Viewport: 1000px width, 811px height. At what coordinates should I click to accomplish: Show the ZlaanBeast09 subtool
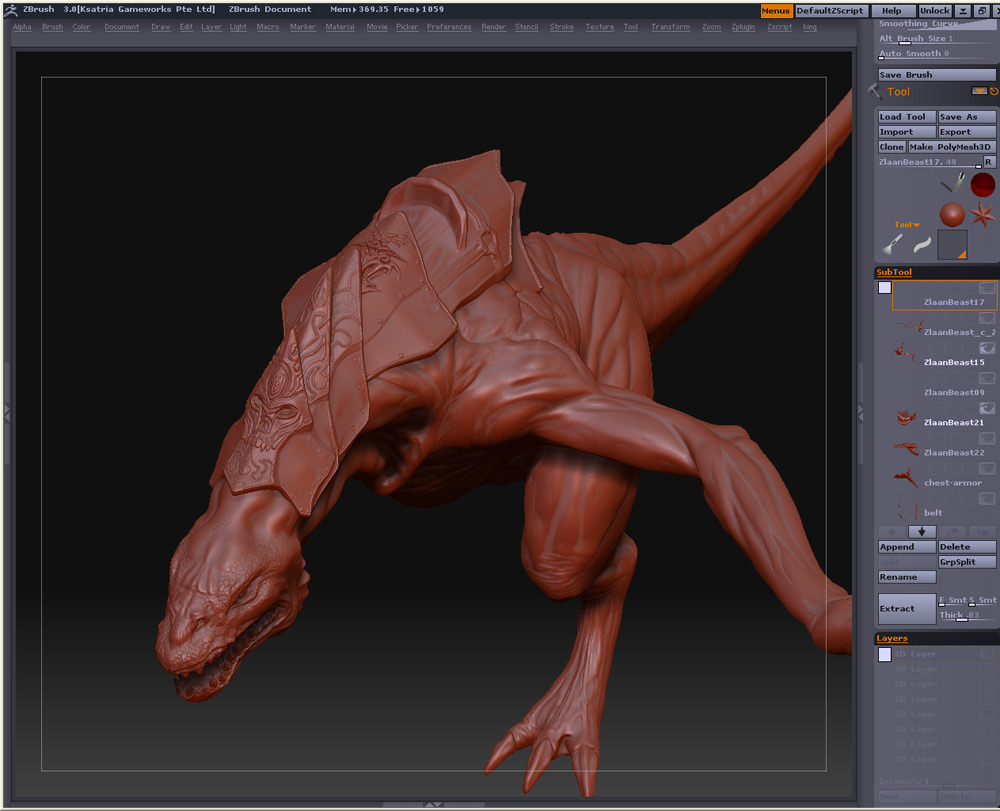click(987, 377)
